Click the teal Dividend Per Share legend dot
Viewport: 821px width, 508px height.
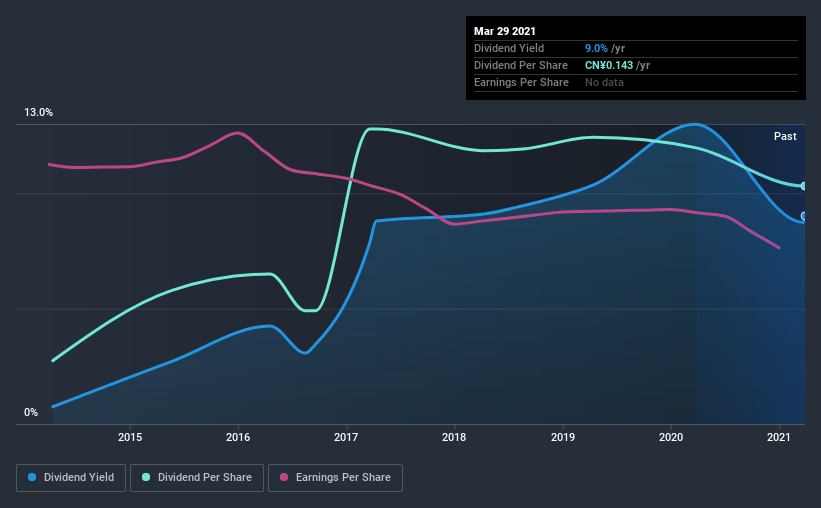[x=146, y=477]
